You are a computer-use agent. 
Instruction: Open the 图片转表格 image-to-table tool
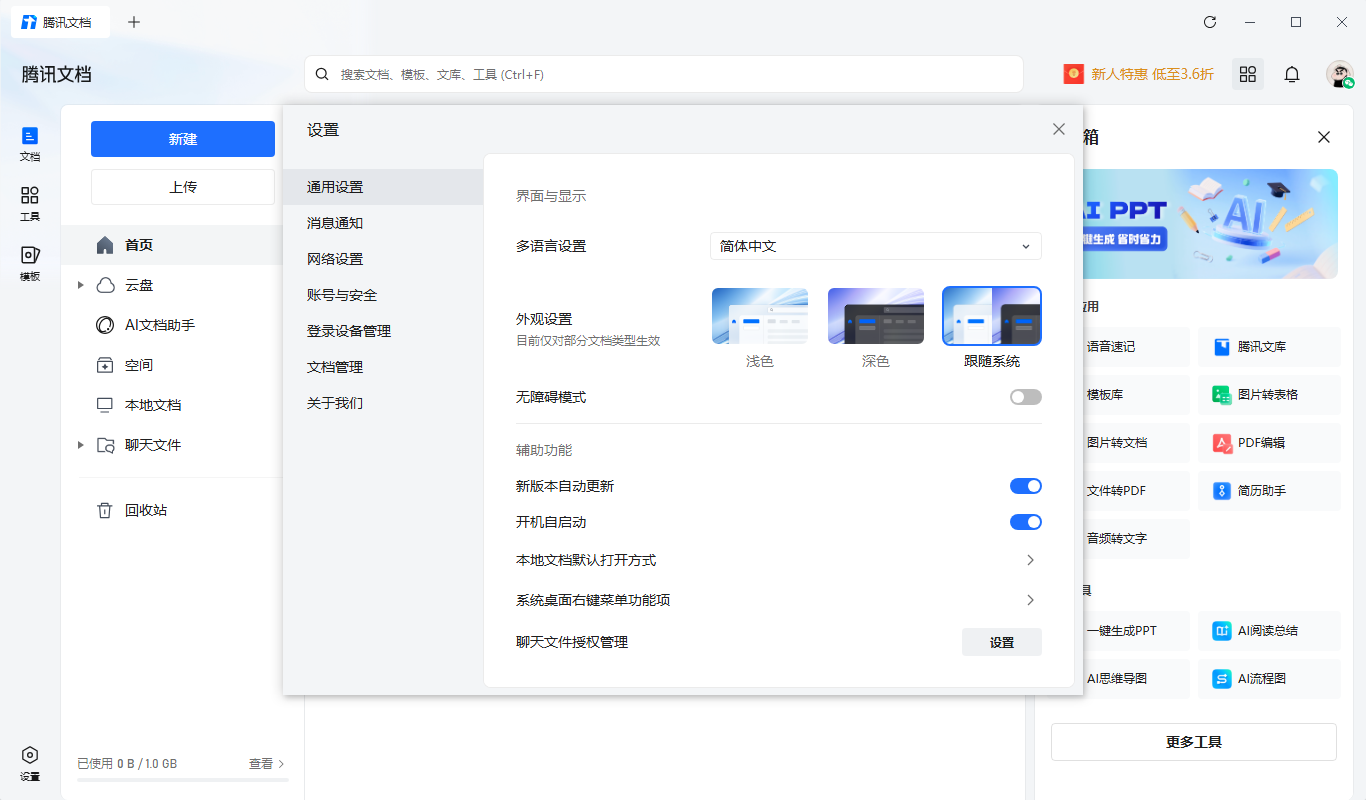1268,394
